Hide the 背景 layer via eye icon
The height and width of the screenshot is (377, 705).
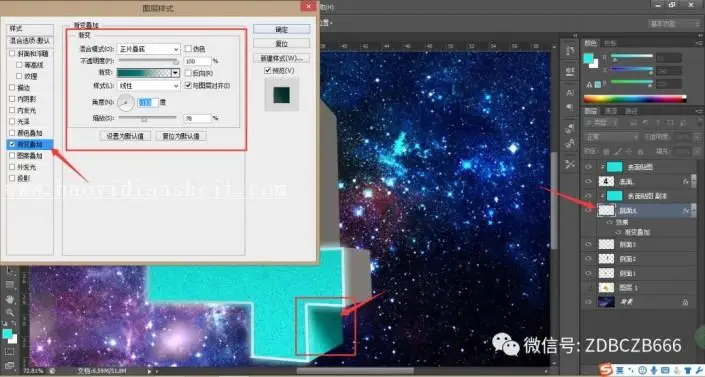588,302
